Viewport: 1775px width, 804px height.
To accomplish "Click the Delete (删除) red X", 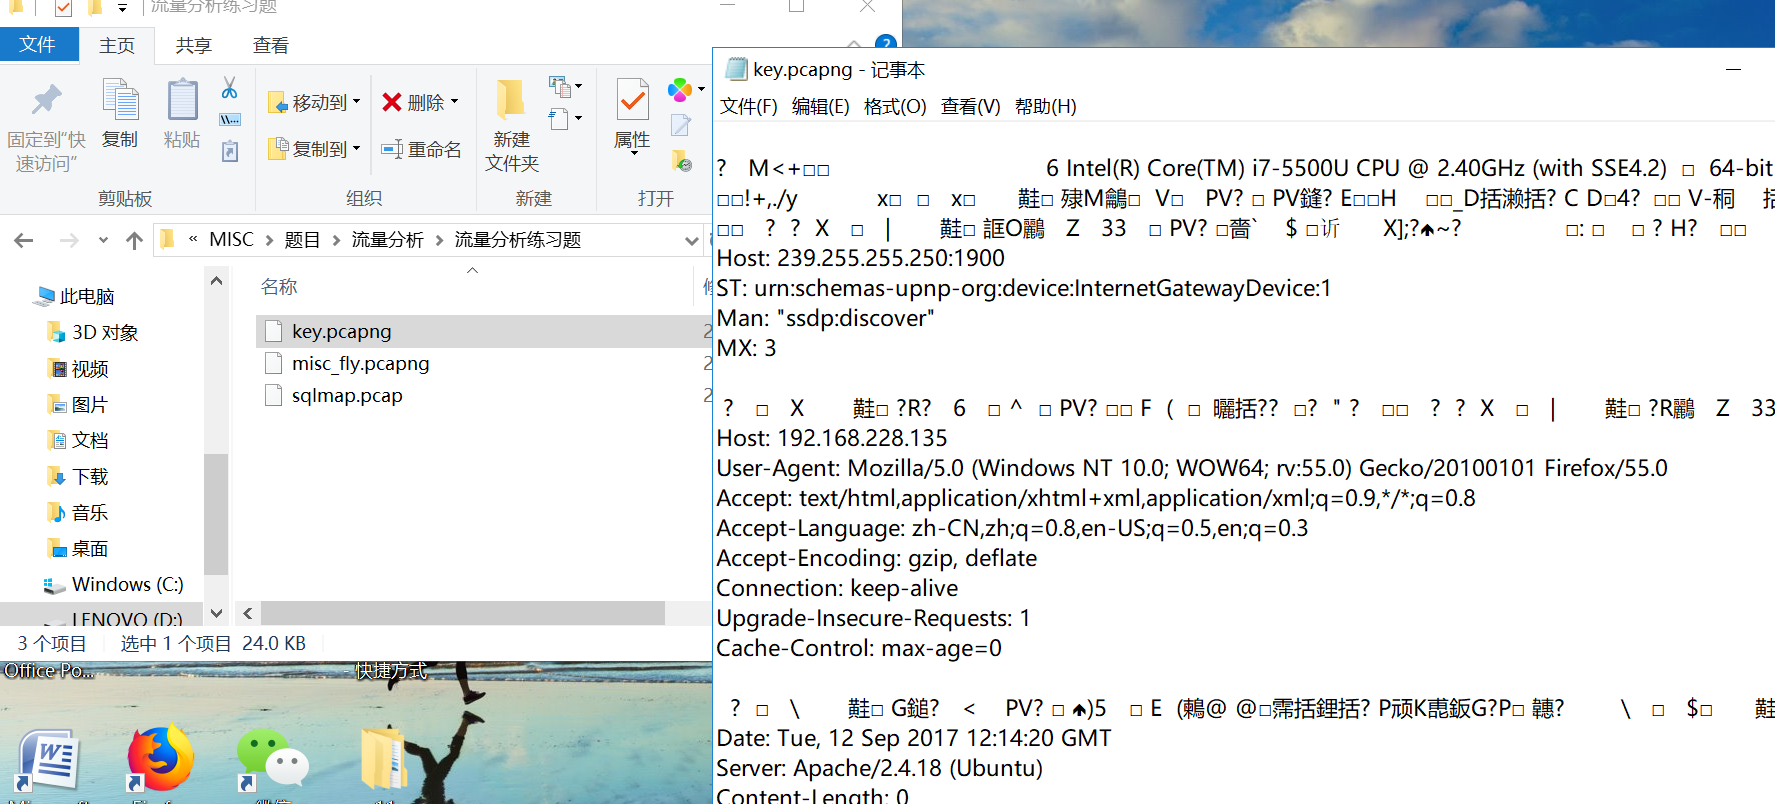I will 392,102.
